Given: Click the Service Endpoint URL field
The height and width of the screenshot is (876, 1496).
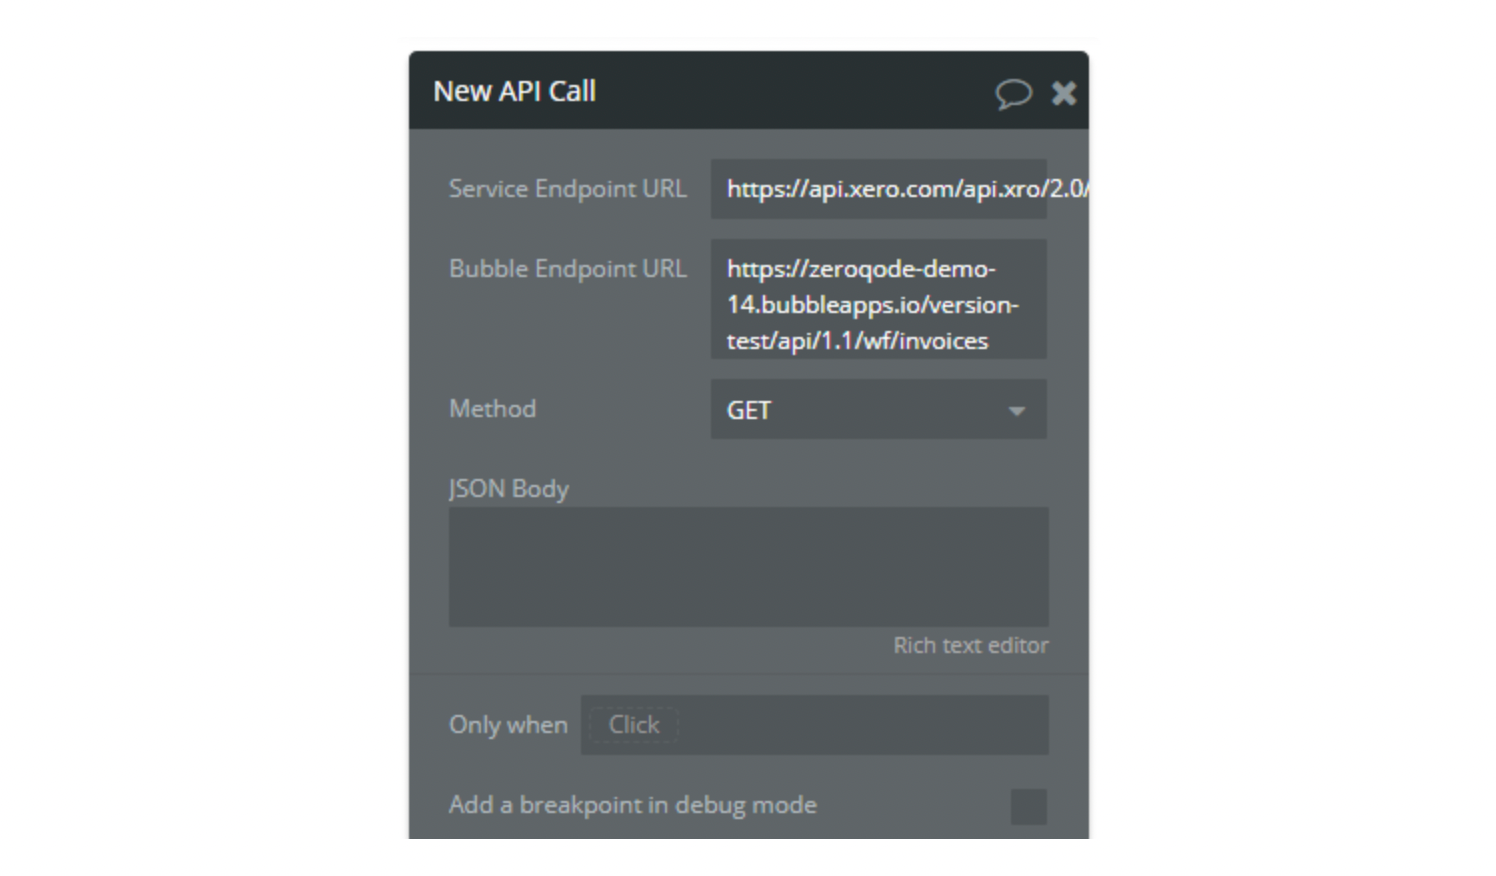Looking at the screenshot, I should 879,189.
